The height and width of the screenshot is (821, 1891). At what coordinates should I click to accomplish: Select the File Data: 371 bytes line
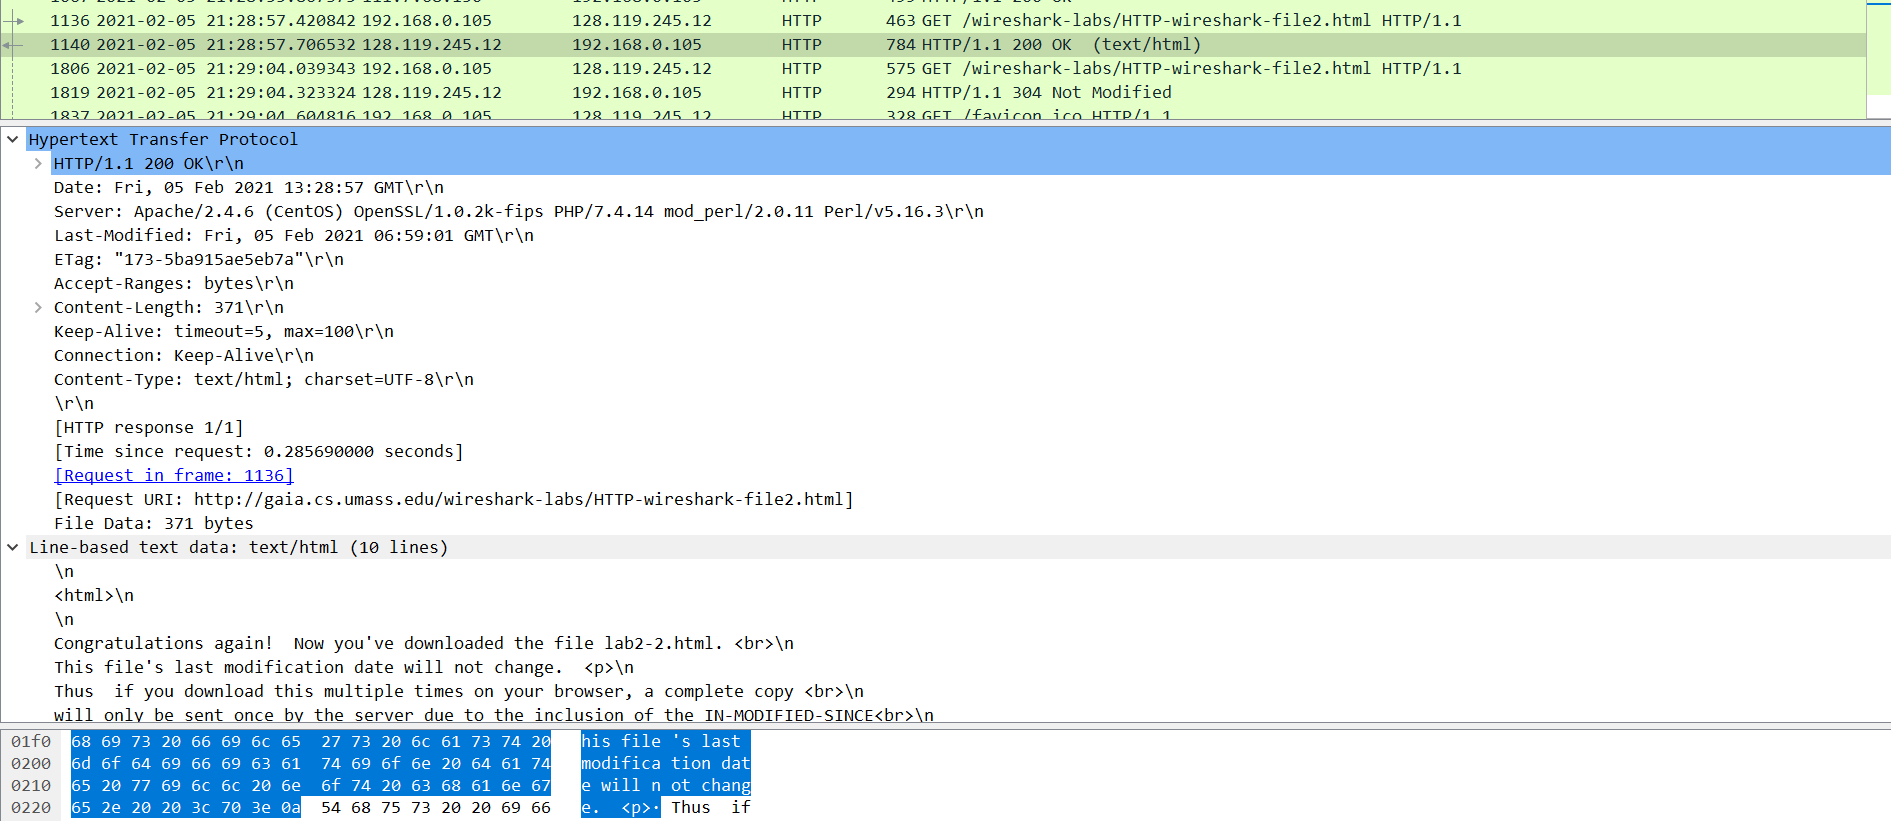(154, 523)
